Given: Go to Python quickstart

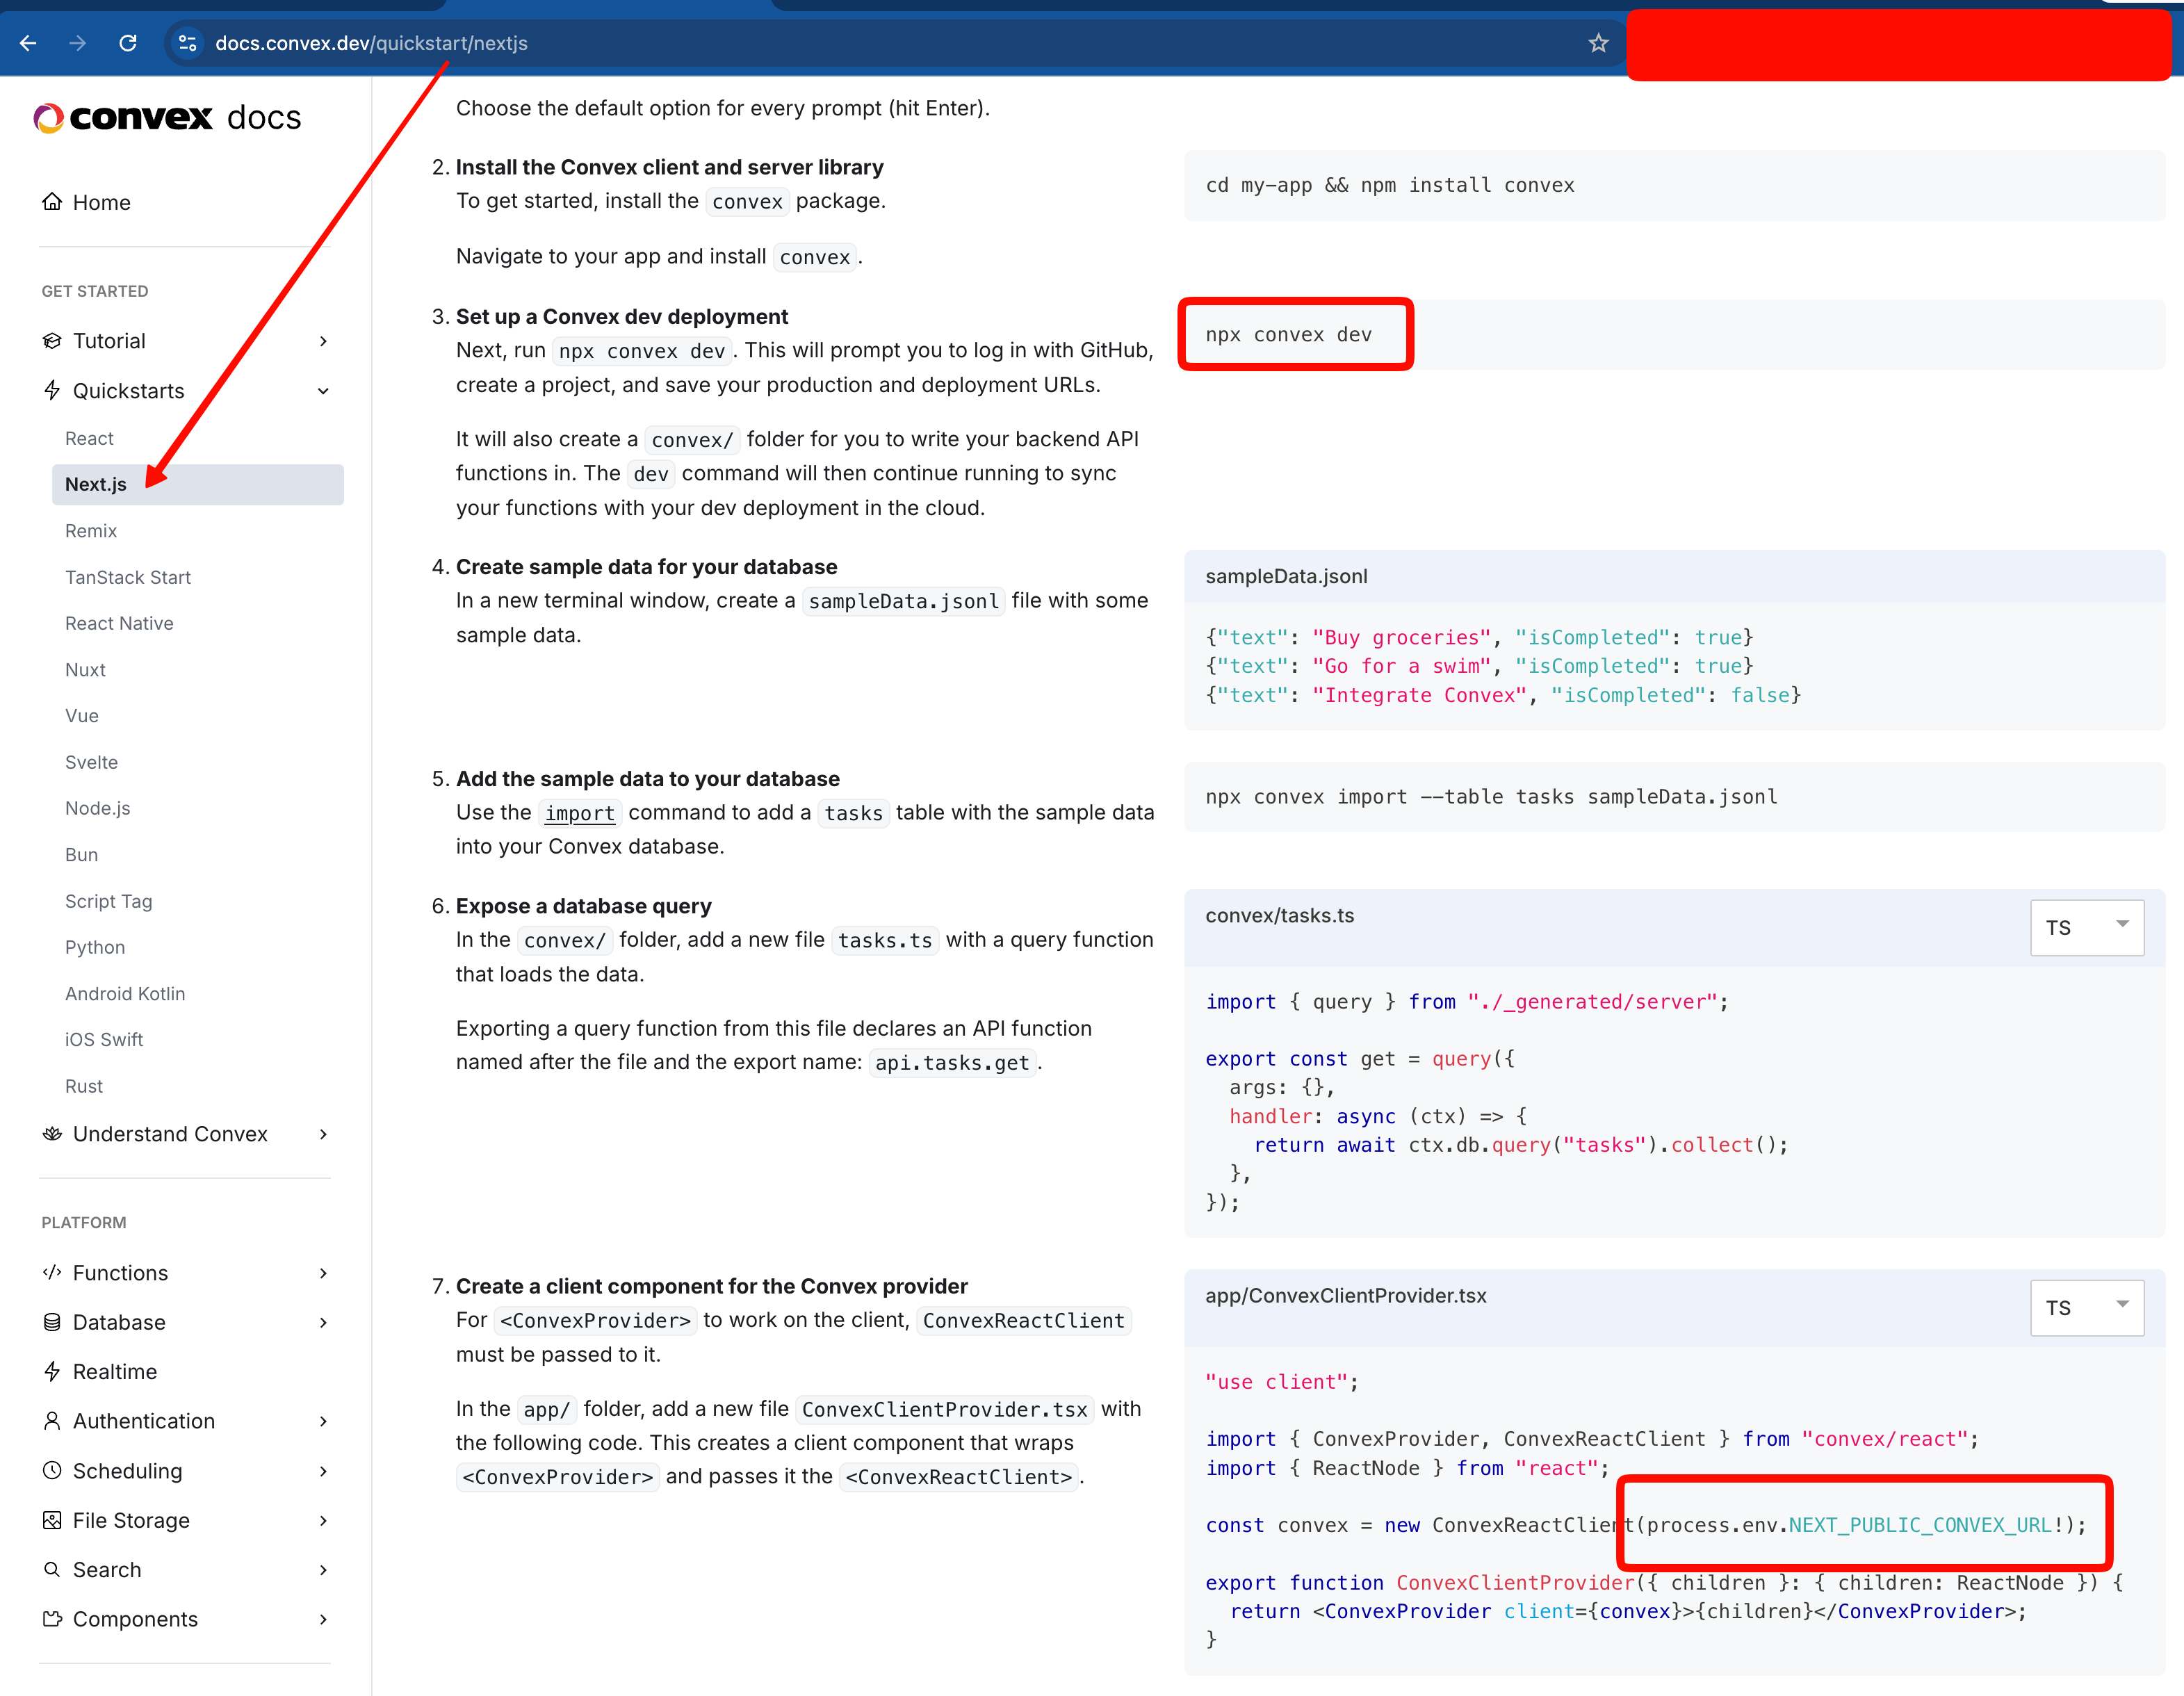Looking at the screenshot, I should [x=95, y=947].
